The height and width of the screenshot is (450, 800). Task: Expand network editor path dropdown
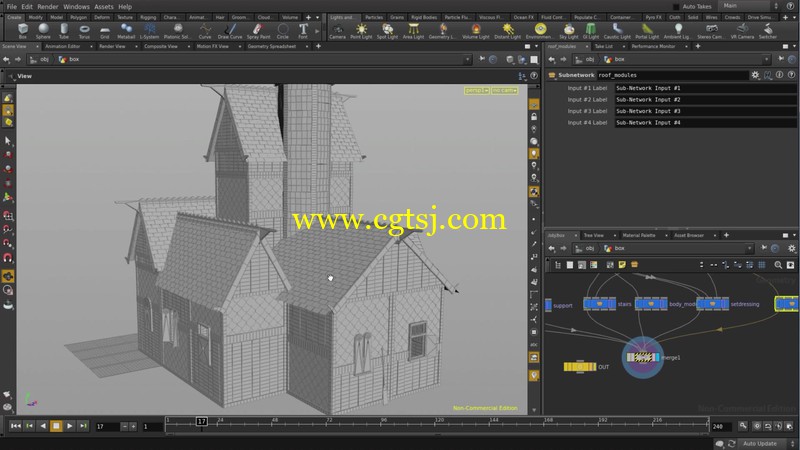749,248
